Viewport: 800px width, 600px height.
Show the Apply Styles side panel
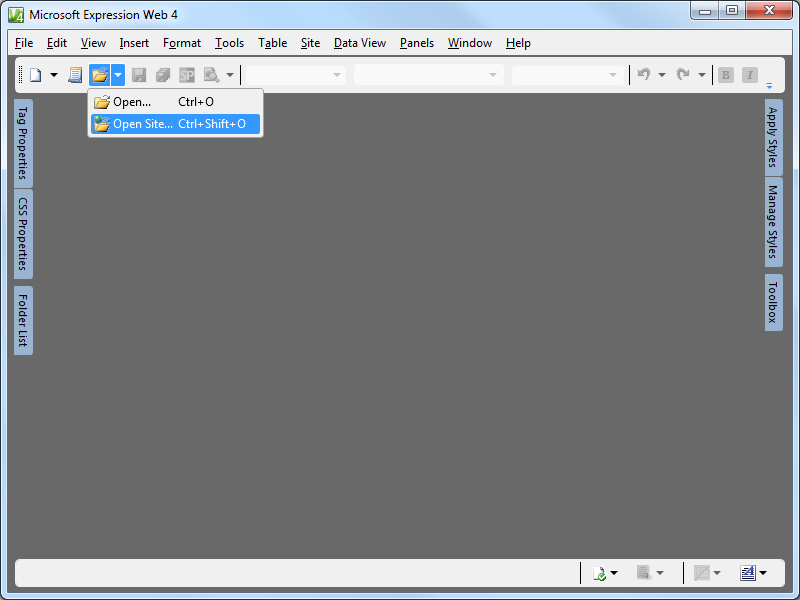[x=773, y=137]
